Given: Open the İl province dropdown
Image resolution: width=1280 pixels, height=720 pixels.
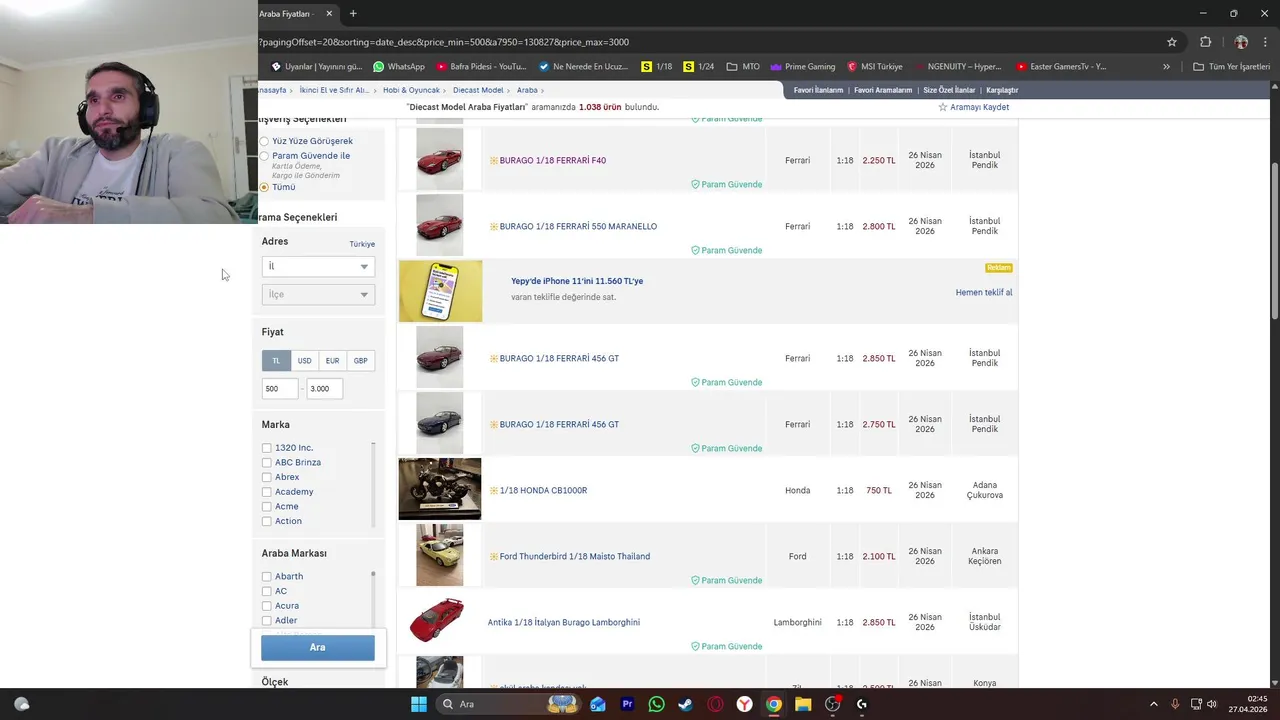Looking at the screenshot, I should tap(318, 266).
